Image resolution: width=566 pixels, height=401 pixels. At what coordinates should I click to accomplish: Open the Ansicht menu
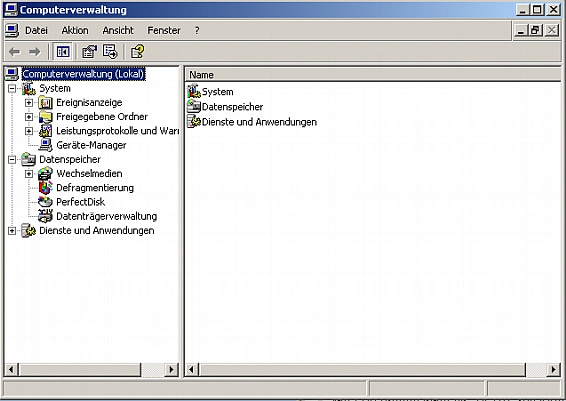[x=118, y=30]
